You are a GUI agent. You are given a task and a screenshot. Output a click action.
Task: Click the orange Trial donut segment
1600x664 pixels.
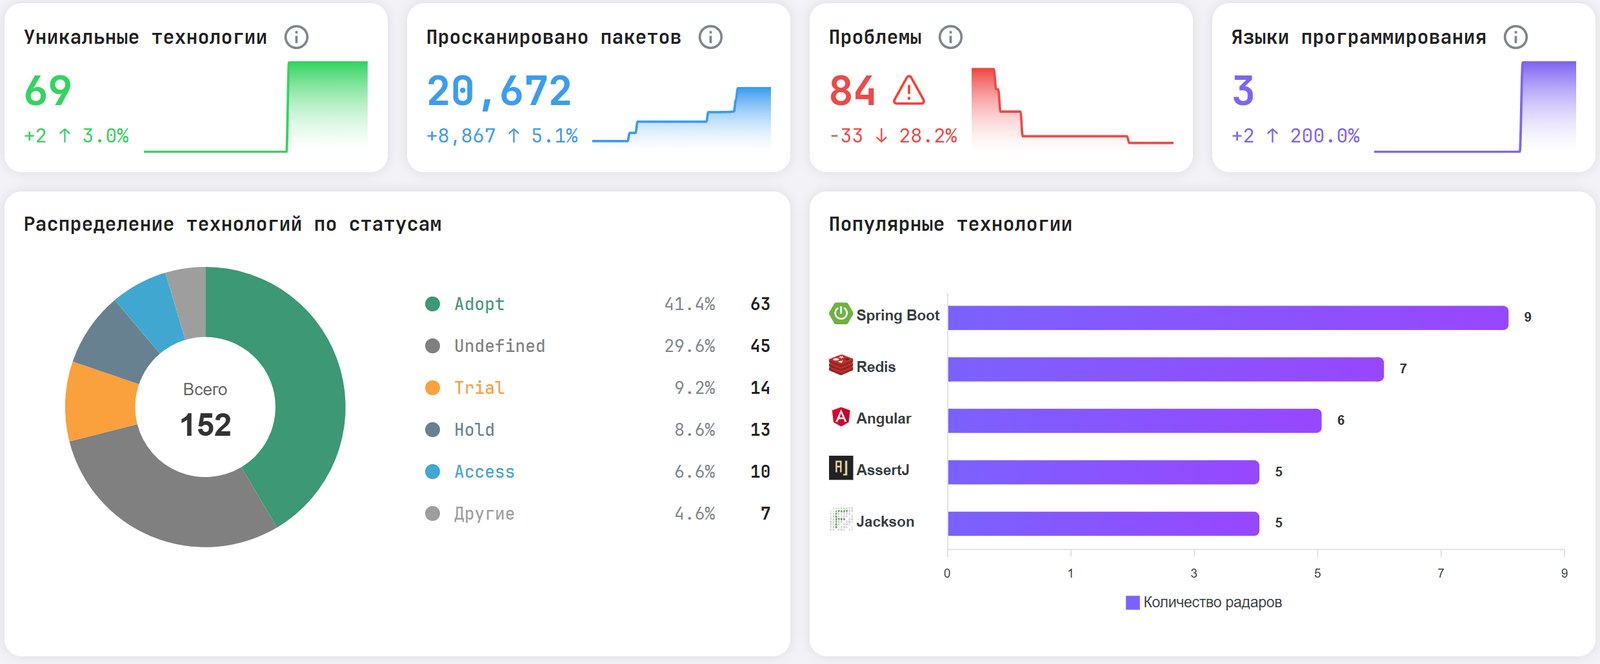click(x=100, y=402)
